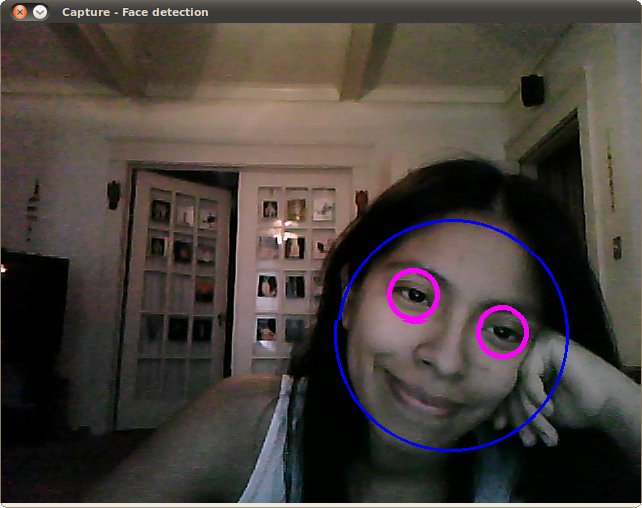
Task: Pick the top-right photo on the right door
Action: click(323, 206)
